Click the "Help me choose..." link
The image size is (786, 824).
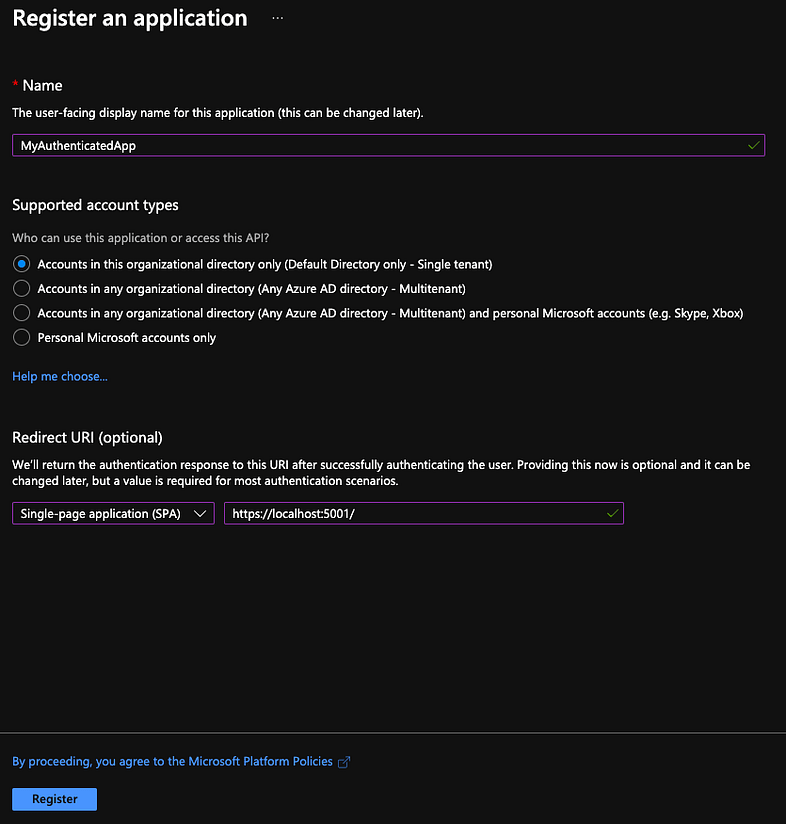coord(59,375)
